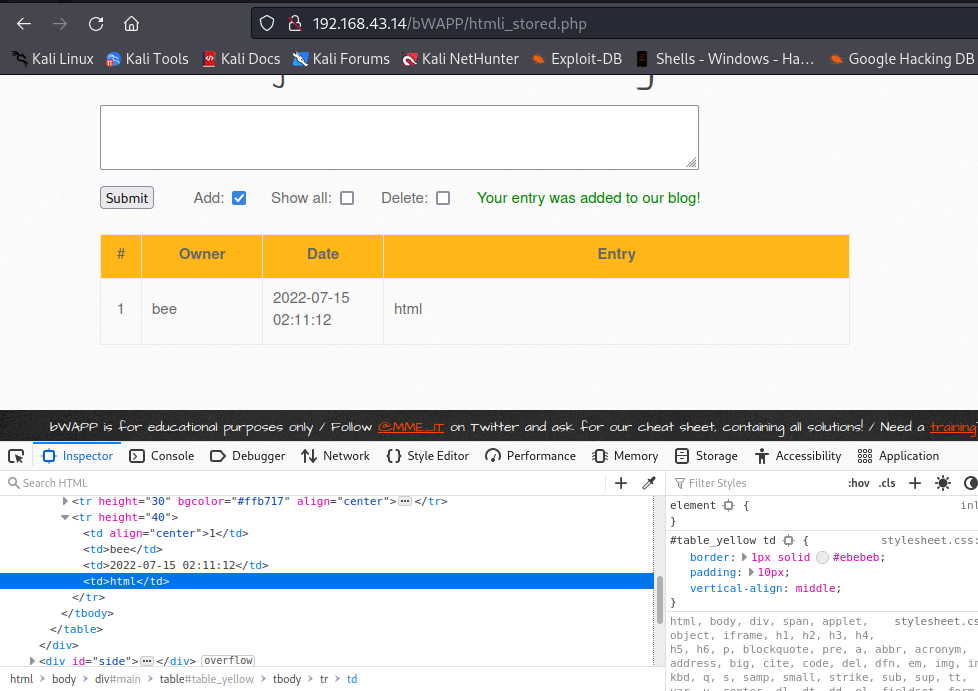Expand the border shorthand property arrow
978x691 pixels.
coord(744,557)
